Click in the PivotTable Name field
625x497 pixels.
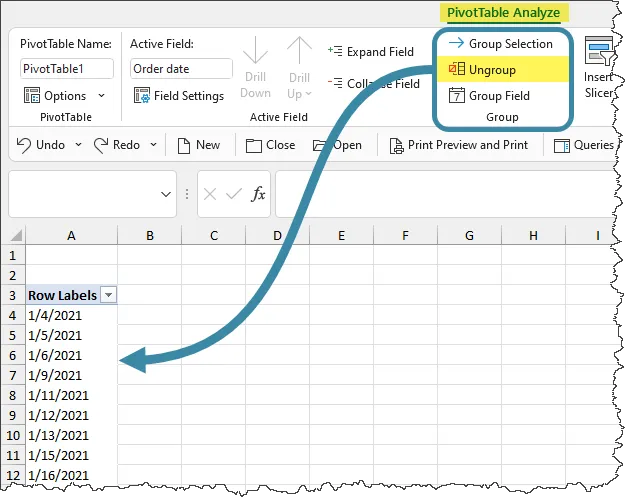pyautogui.click(x=66, y=69)
